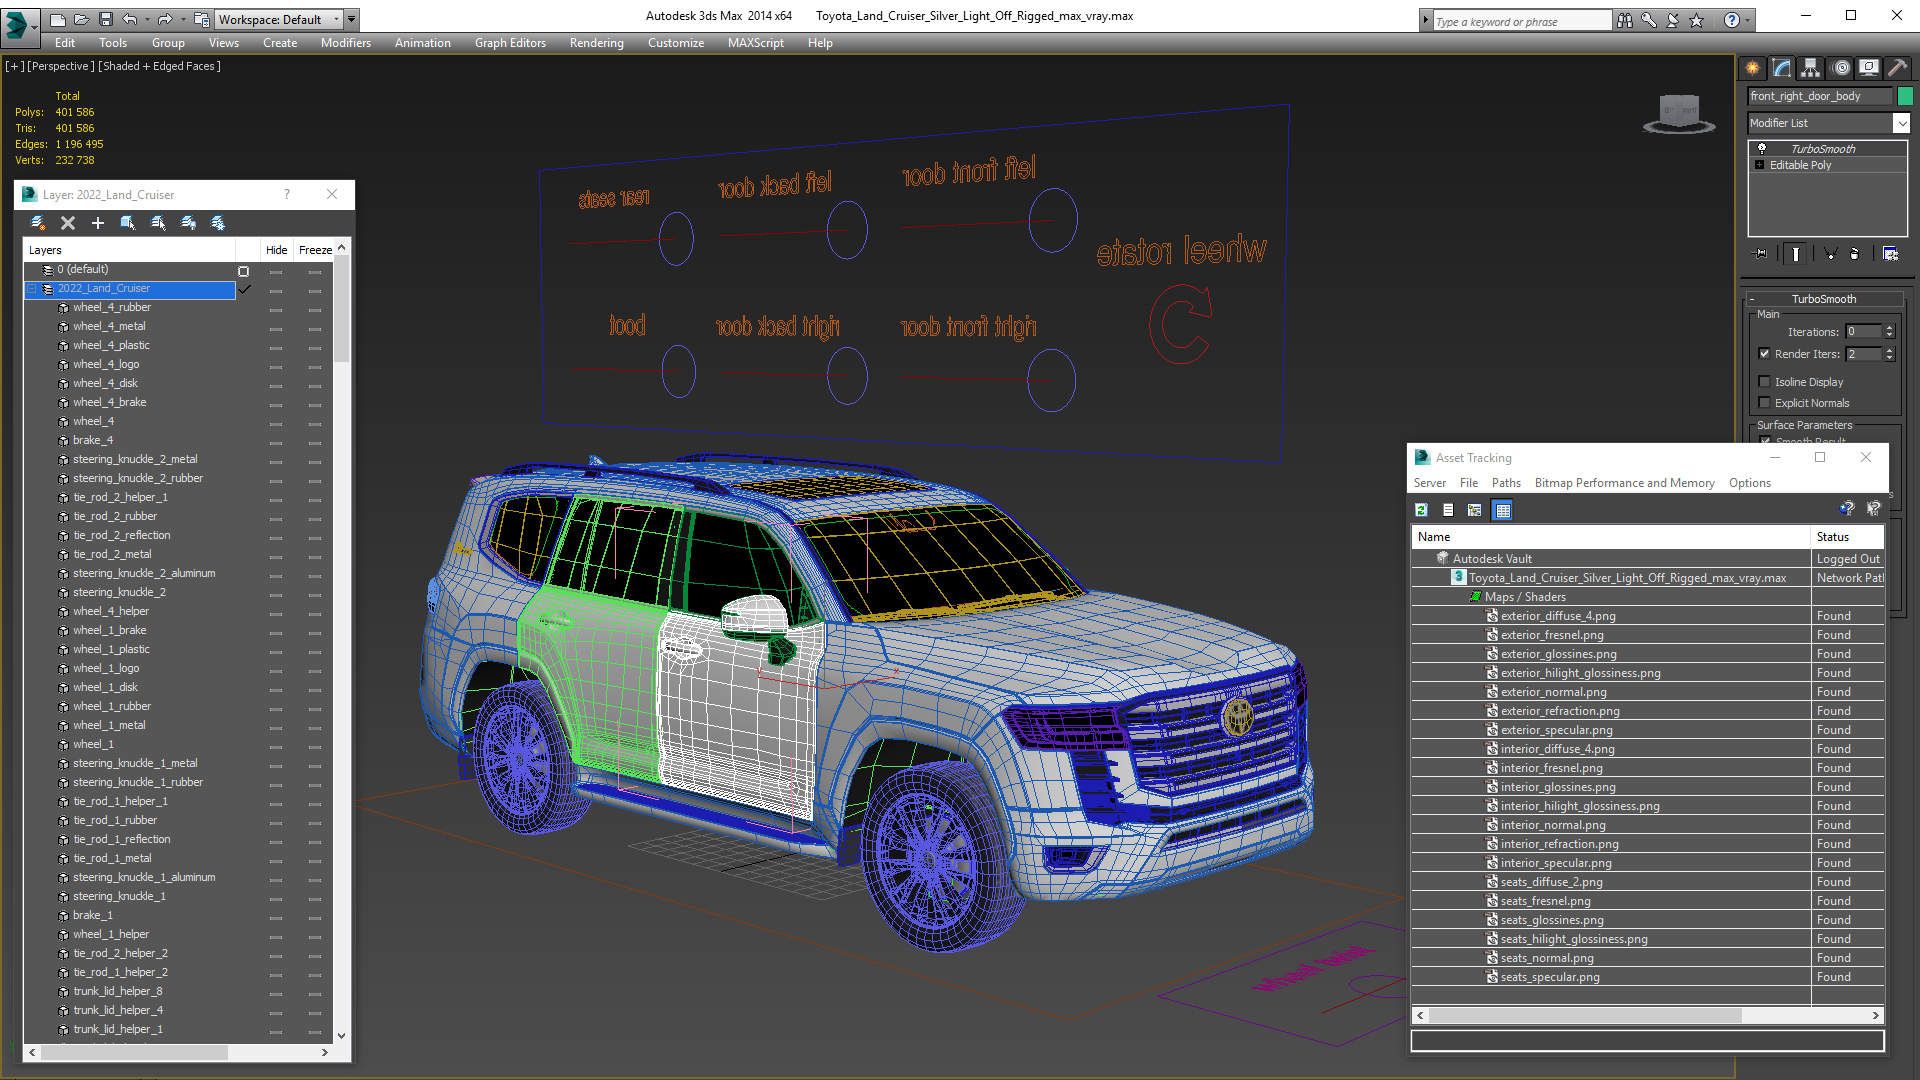Click Make Unique modifier icon

(1830, 254)
